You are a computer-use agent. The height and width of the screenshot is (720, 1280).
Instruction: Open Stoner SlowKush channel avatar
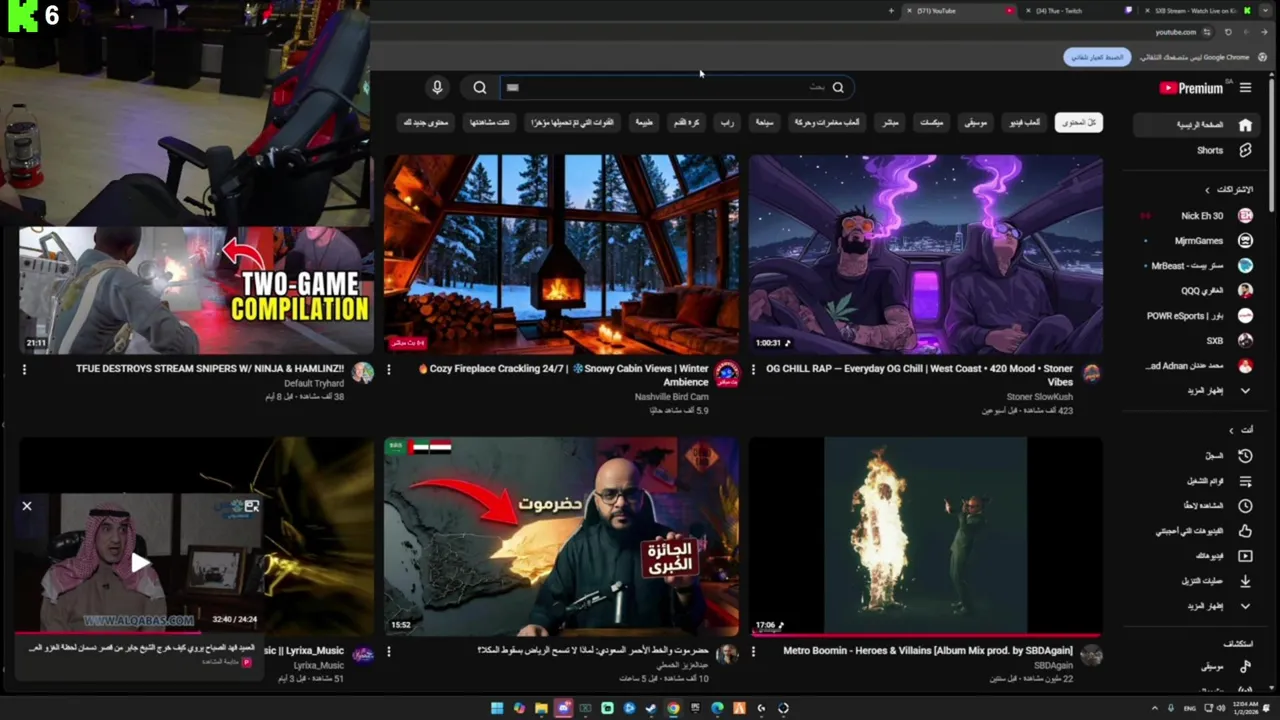click(1091, 374)
